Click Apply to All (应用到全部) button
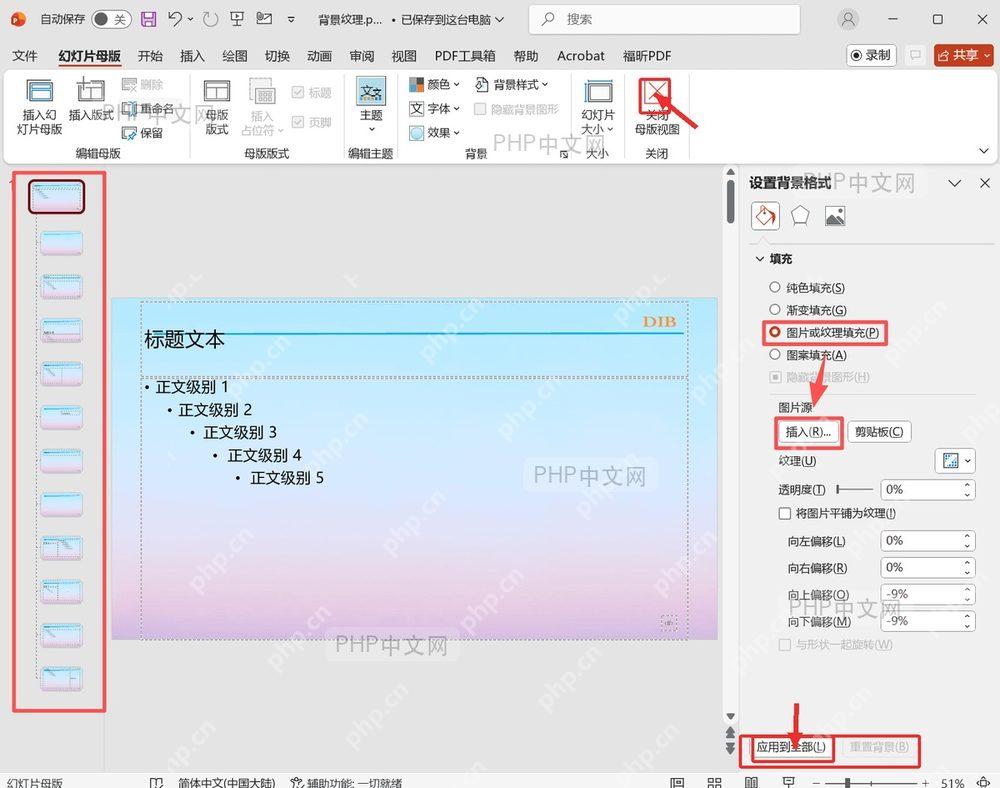The width and height of the screenshot is (1000, 788). tap(791, 747)
